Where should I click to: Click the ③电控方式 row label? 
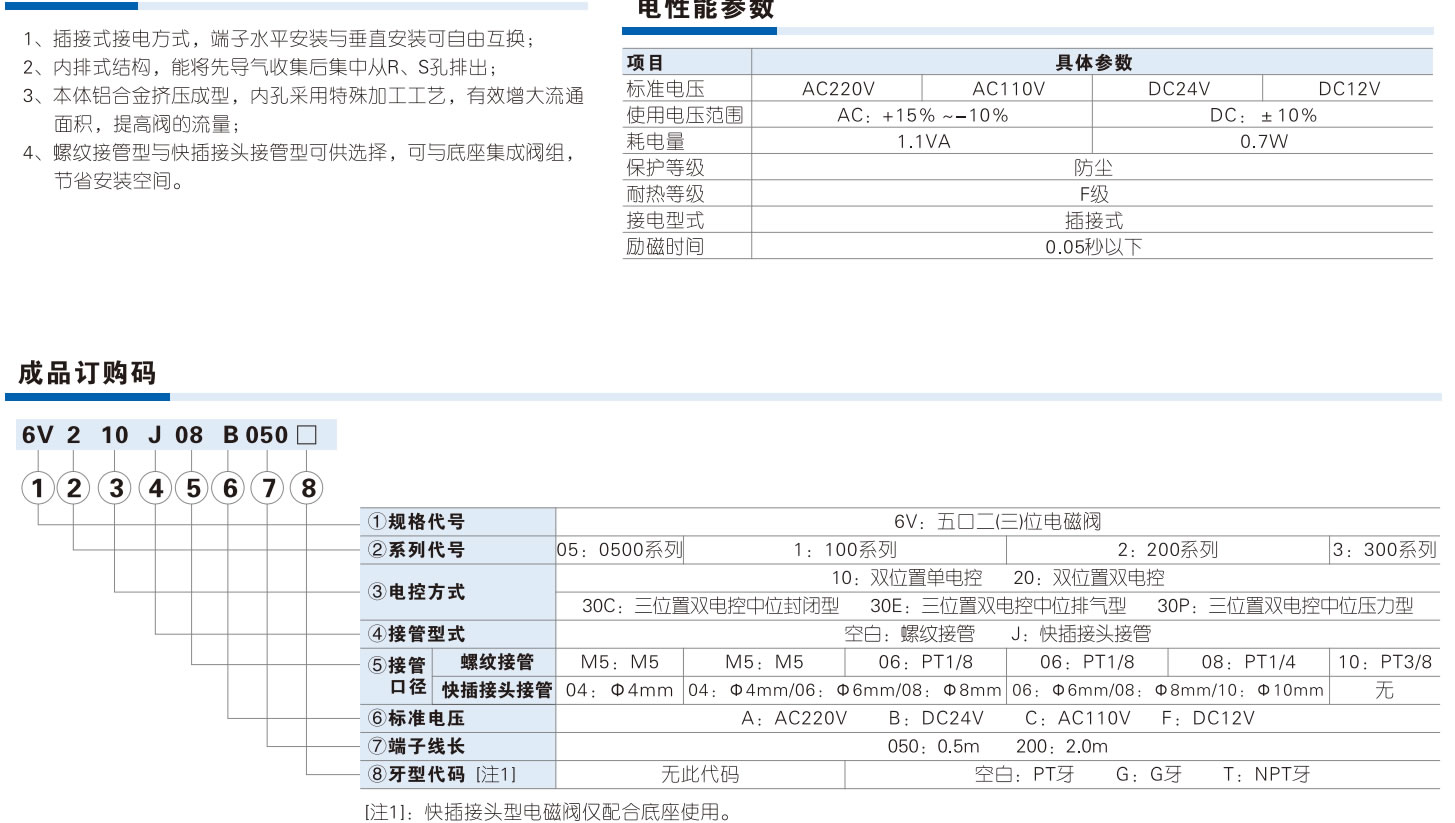417,592
